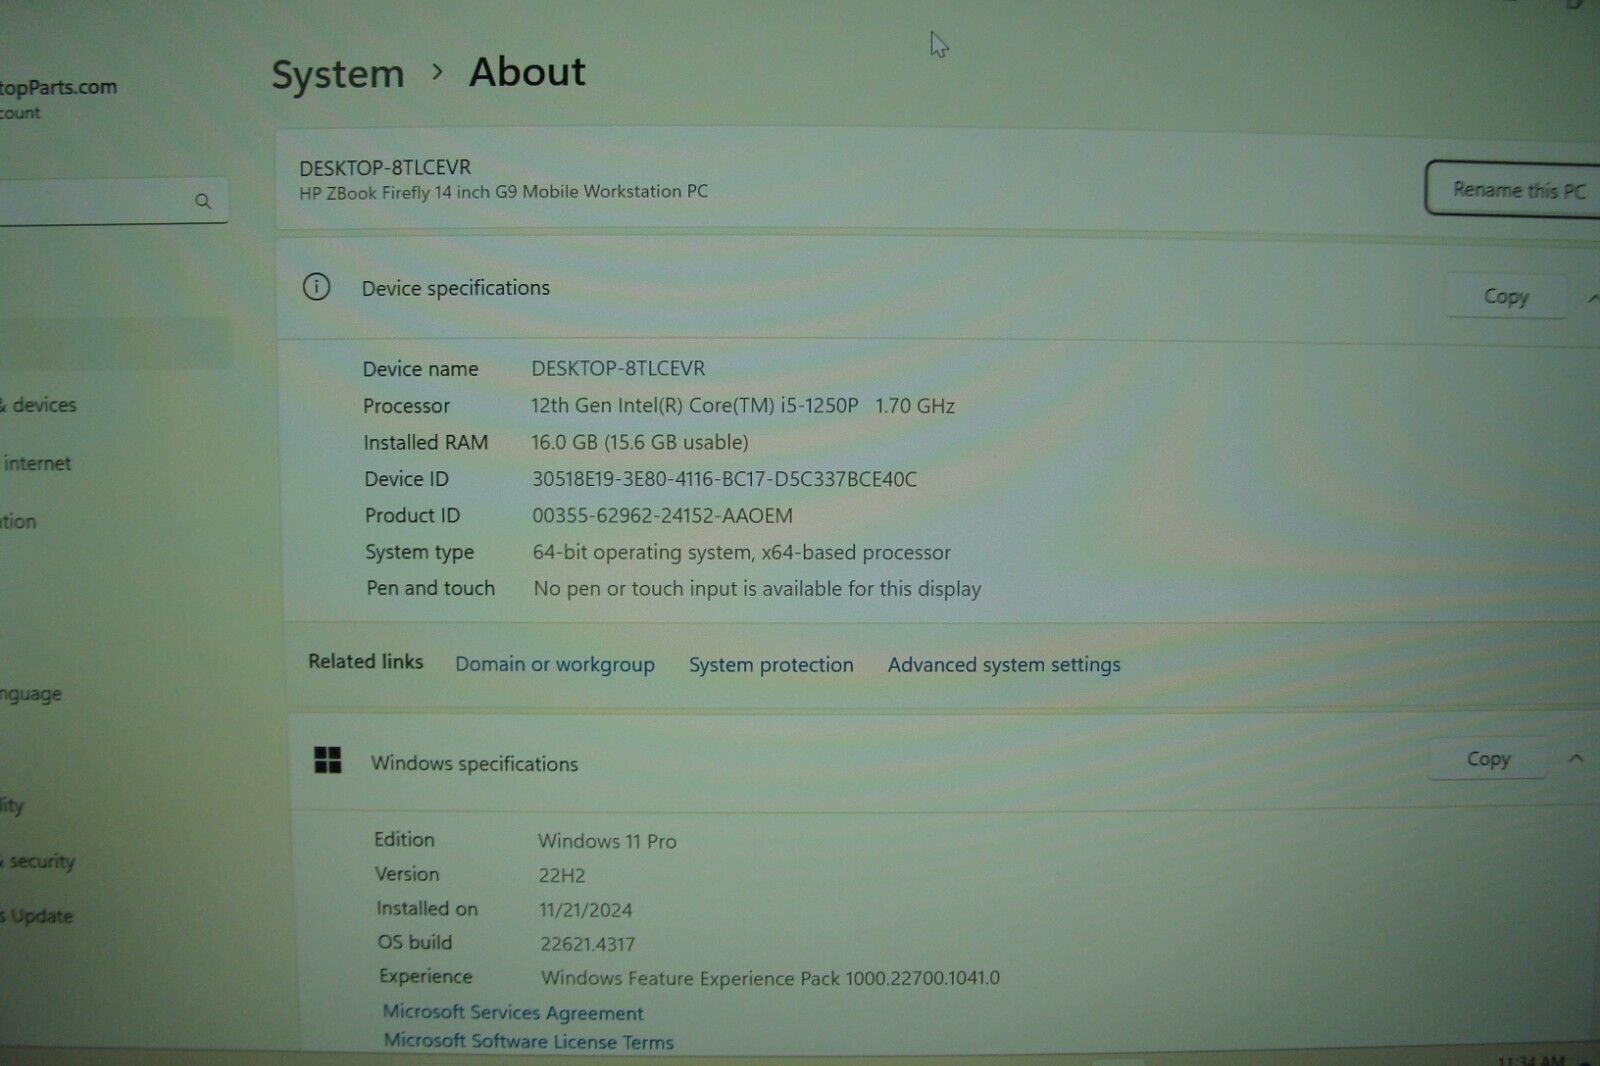This screenshot has height=1066, width=1600.
Task: Click the System breadcrumb to go back
Action: point(336,72)
